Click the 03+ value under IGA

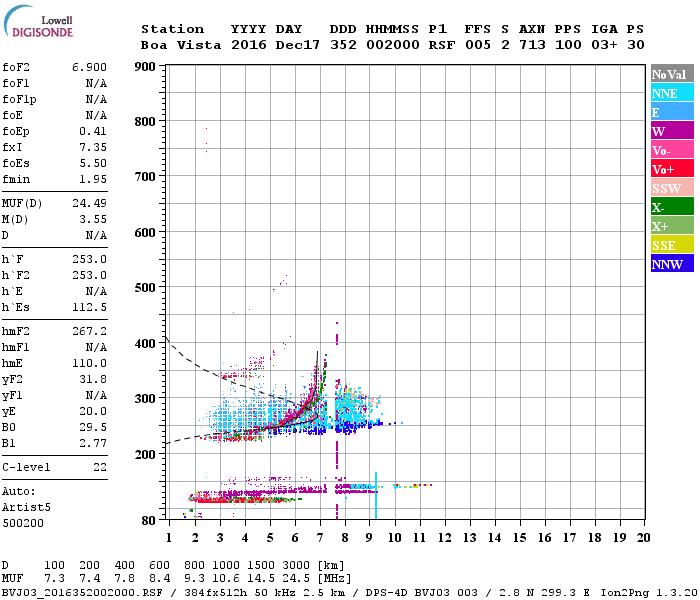pos(604,45)
